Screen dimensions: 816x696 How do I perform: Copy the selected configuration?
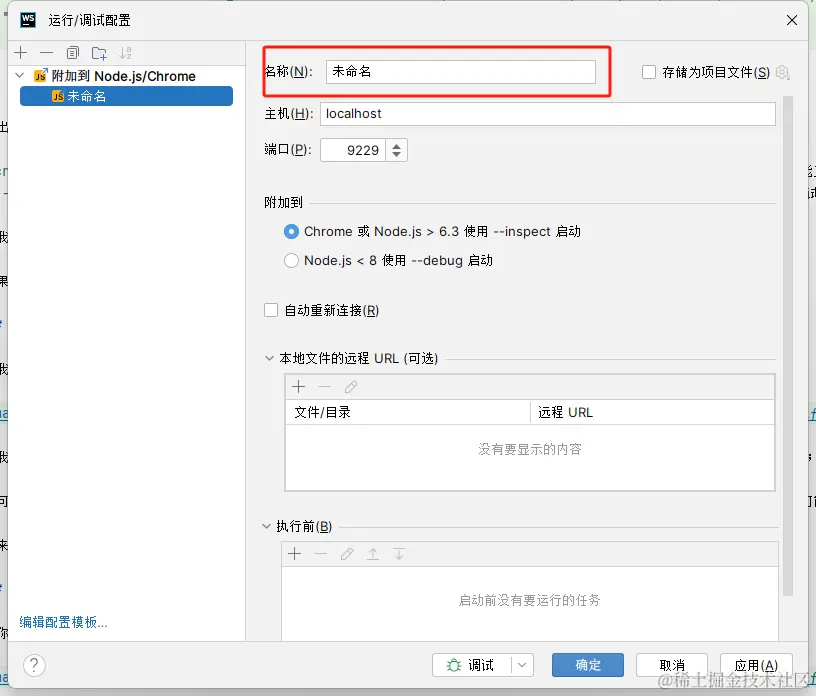(73, 53)
